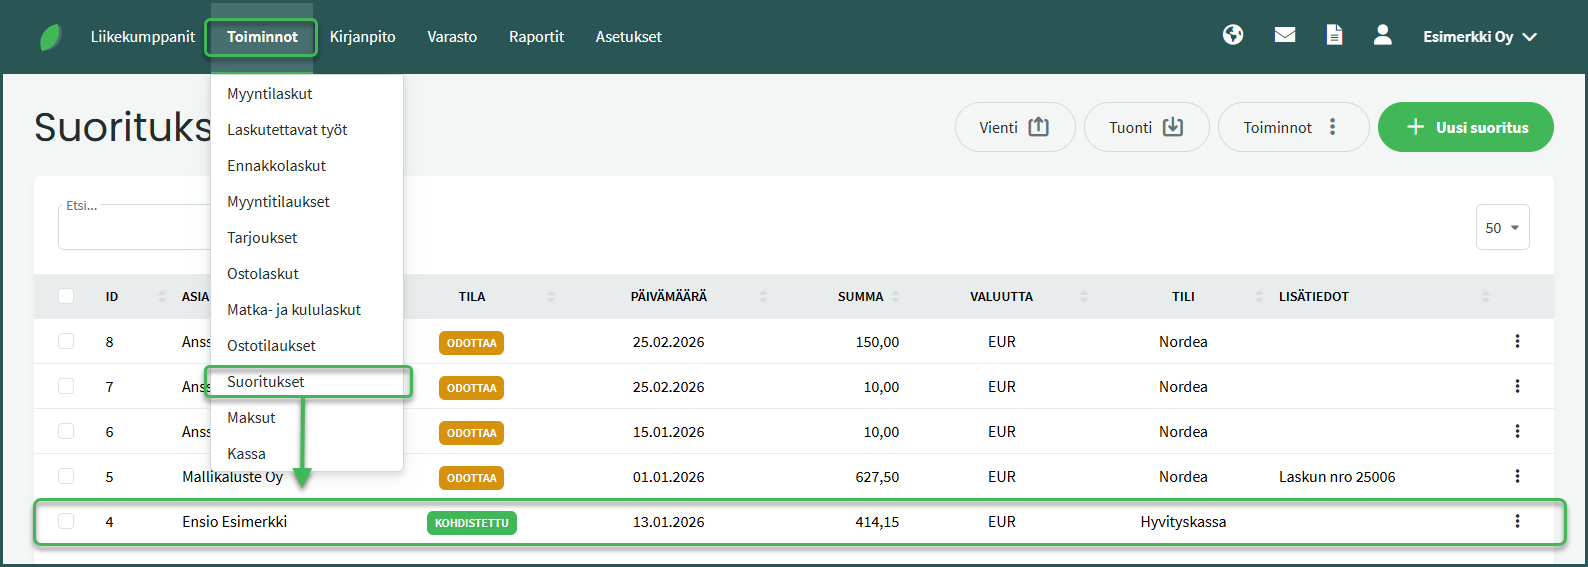The width and height of the screenshot is (1588, 567).
Task: Open three-dot menu for row ID 8
Action: pyautogui.click(x=1517, y=341)
